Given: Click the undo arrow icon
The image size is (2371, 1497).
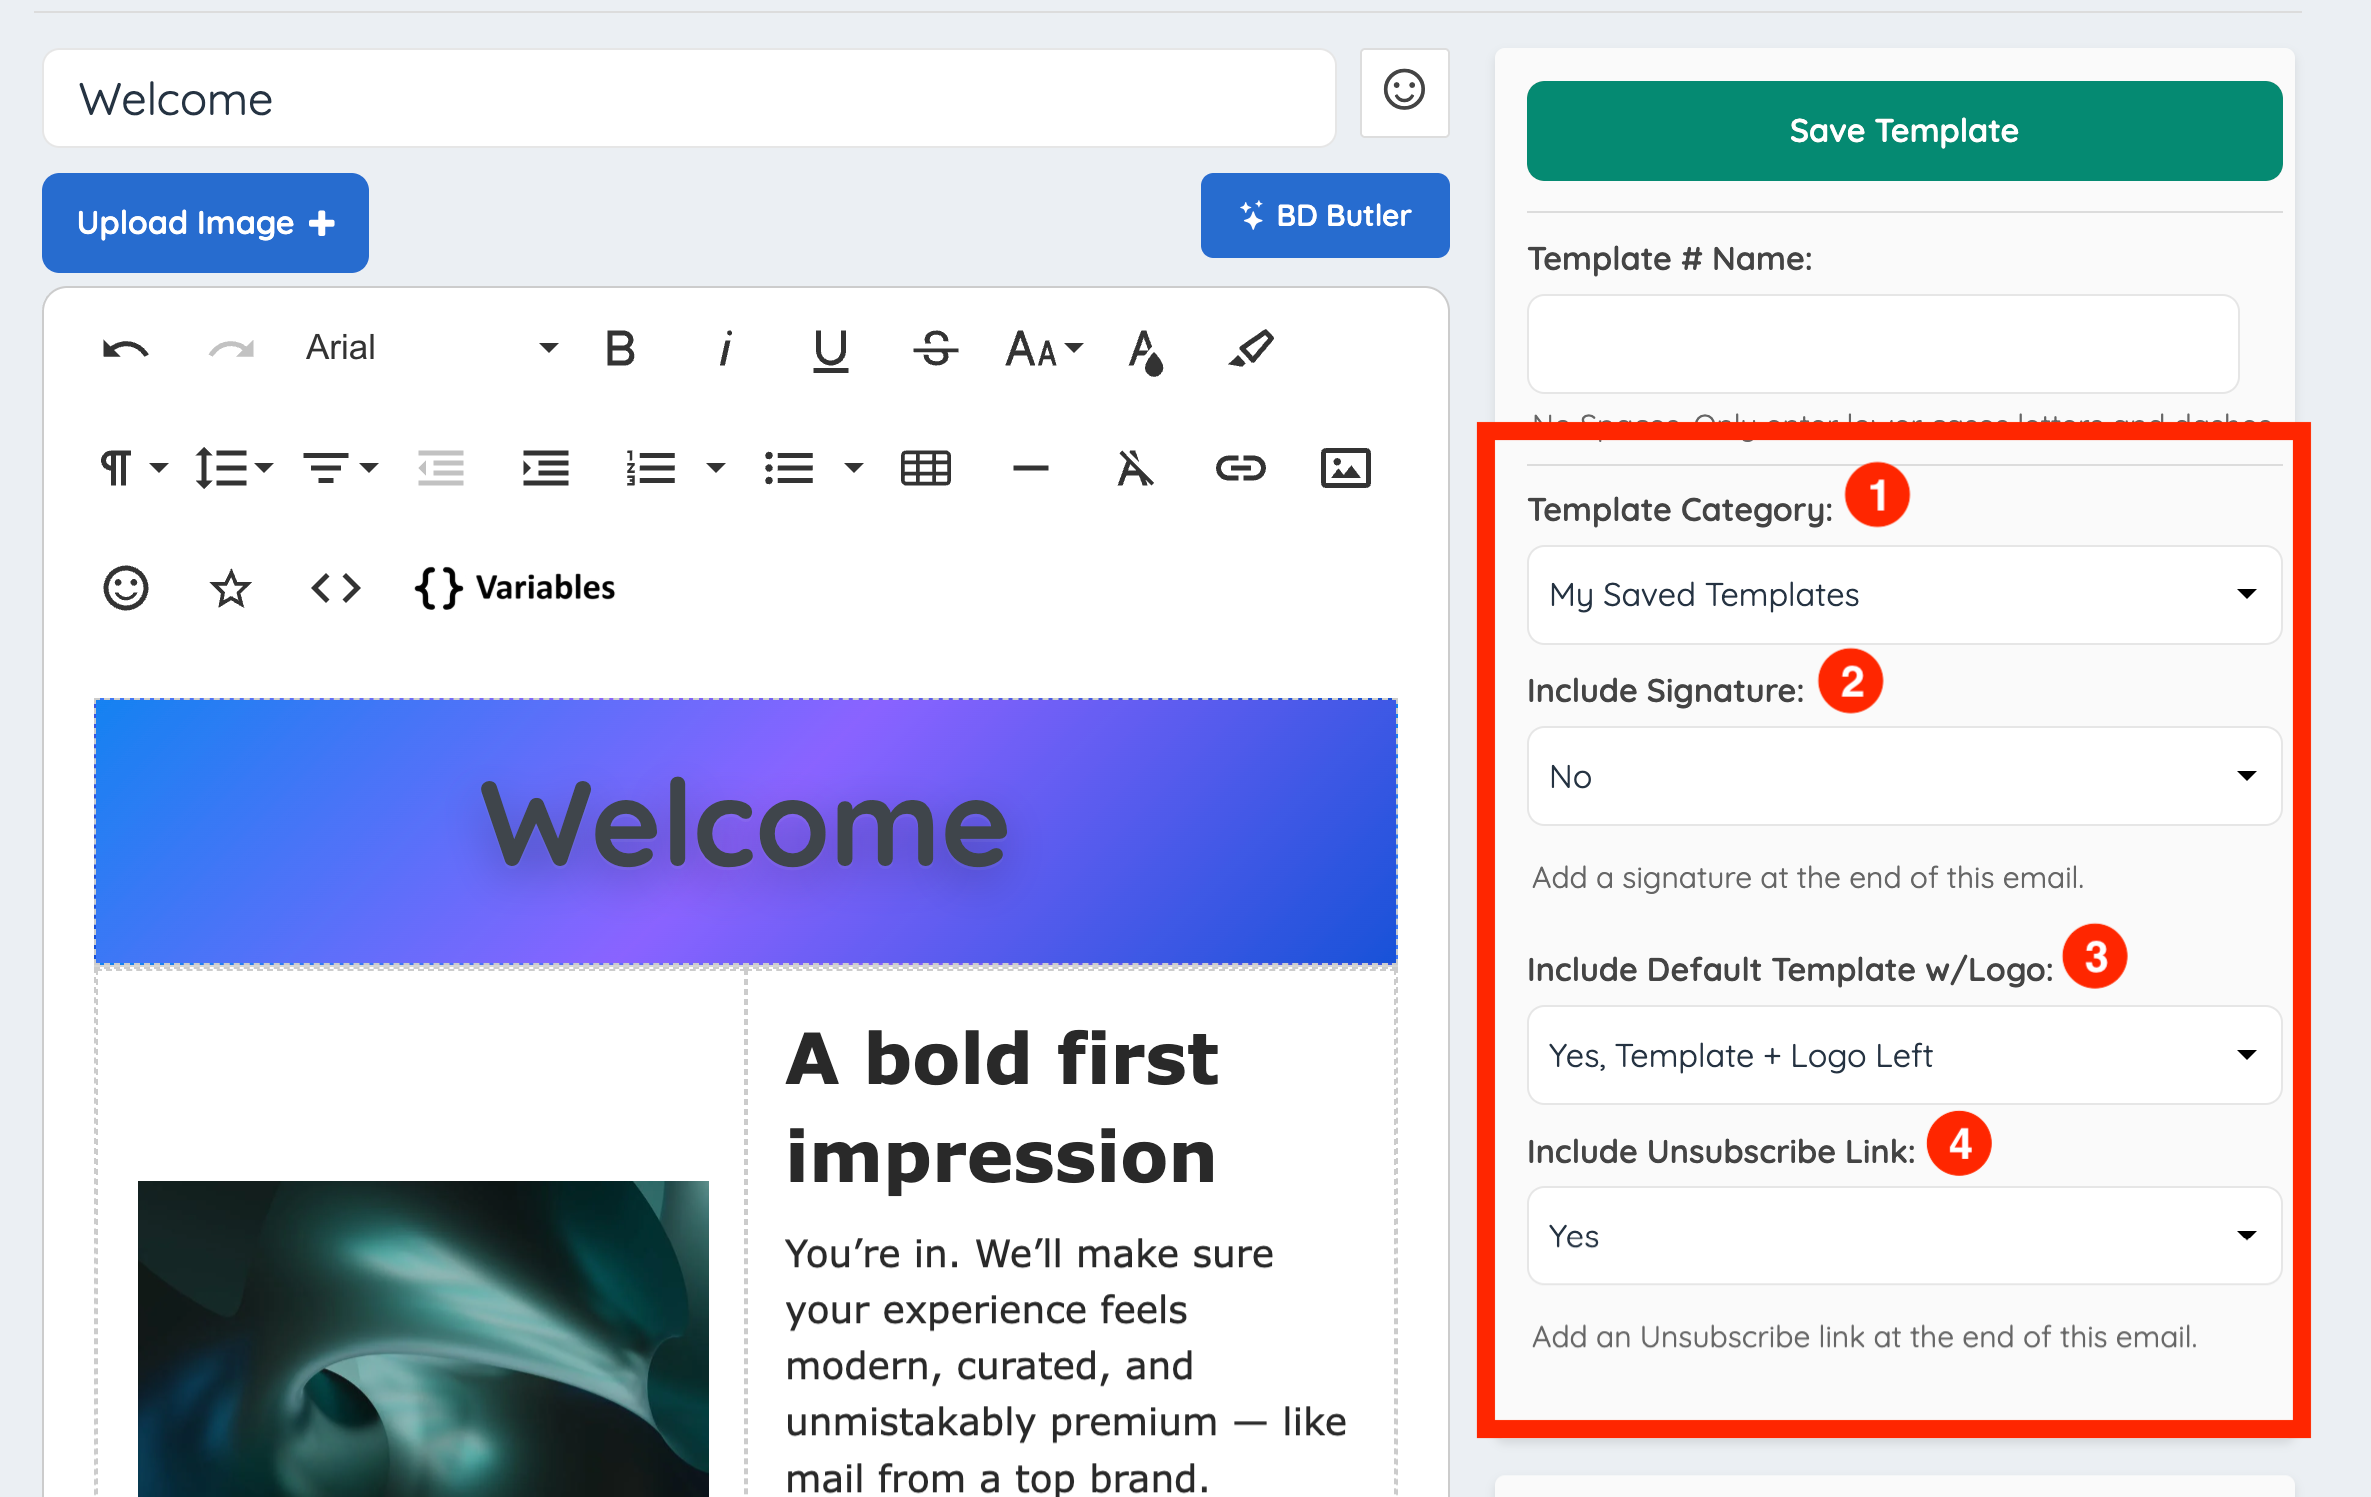Looking at the screenshot, I should click(125, 349).
